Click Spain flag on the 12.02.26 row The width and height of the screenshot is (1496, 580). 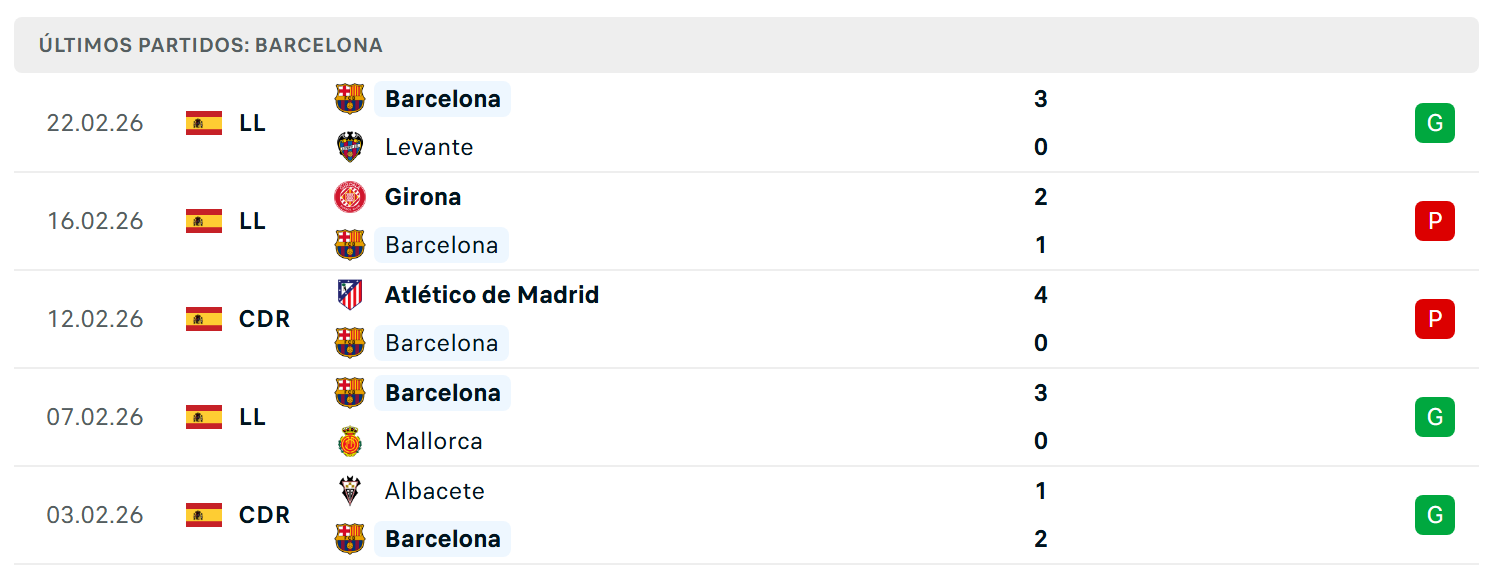204,319
